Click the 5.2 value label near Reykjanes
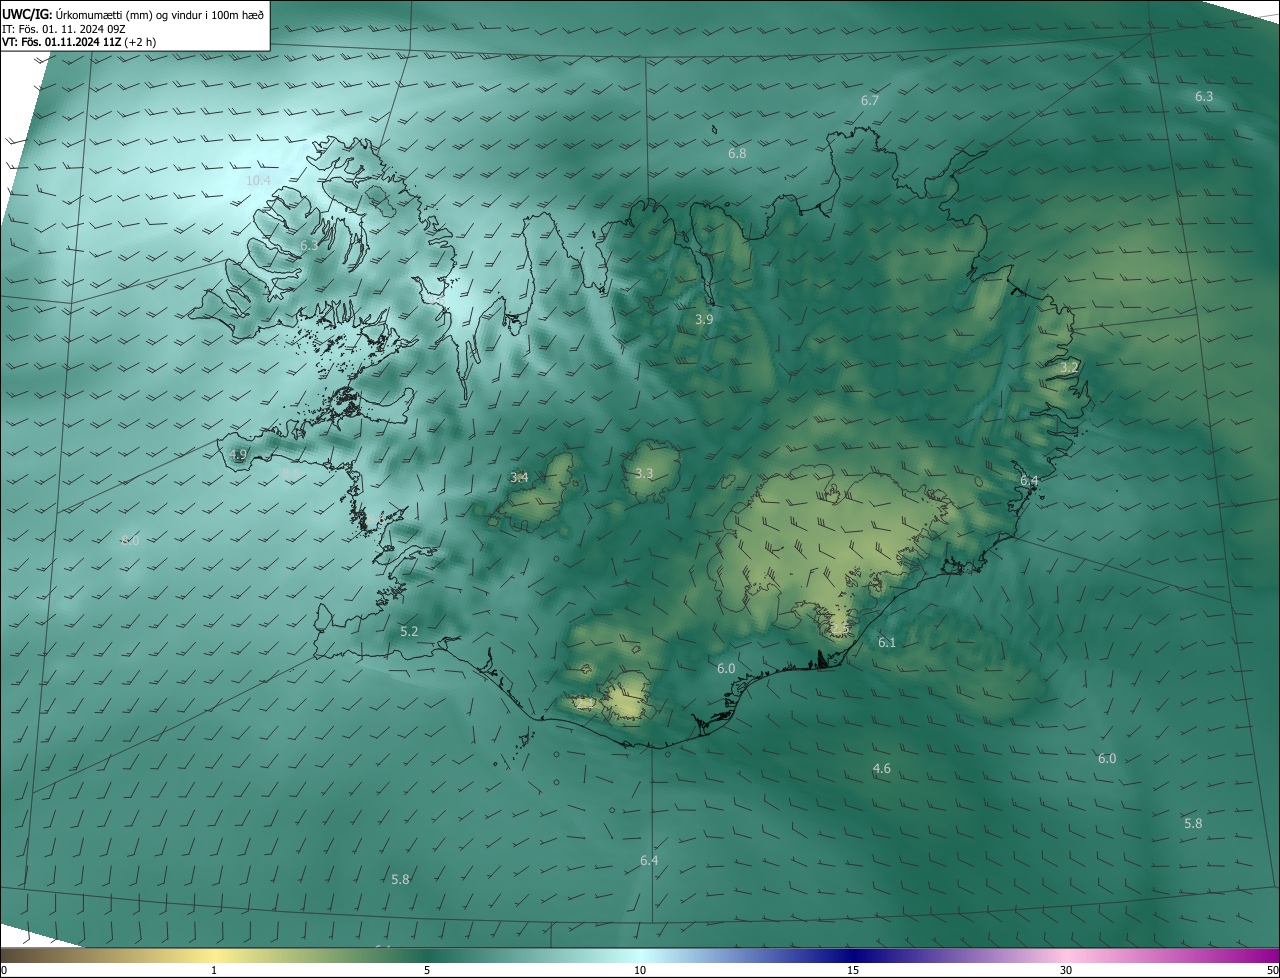Image resolution: width=1280 pixels, height=978 pixels. coord(409,631)
